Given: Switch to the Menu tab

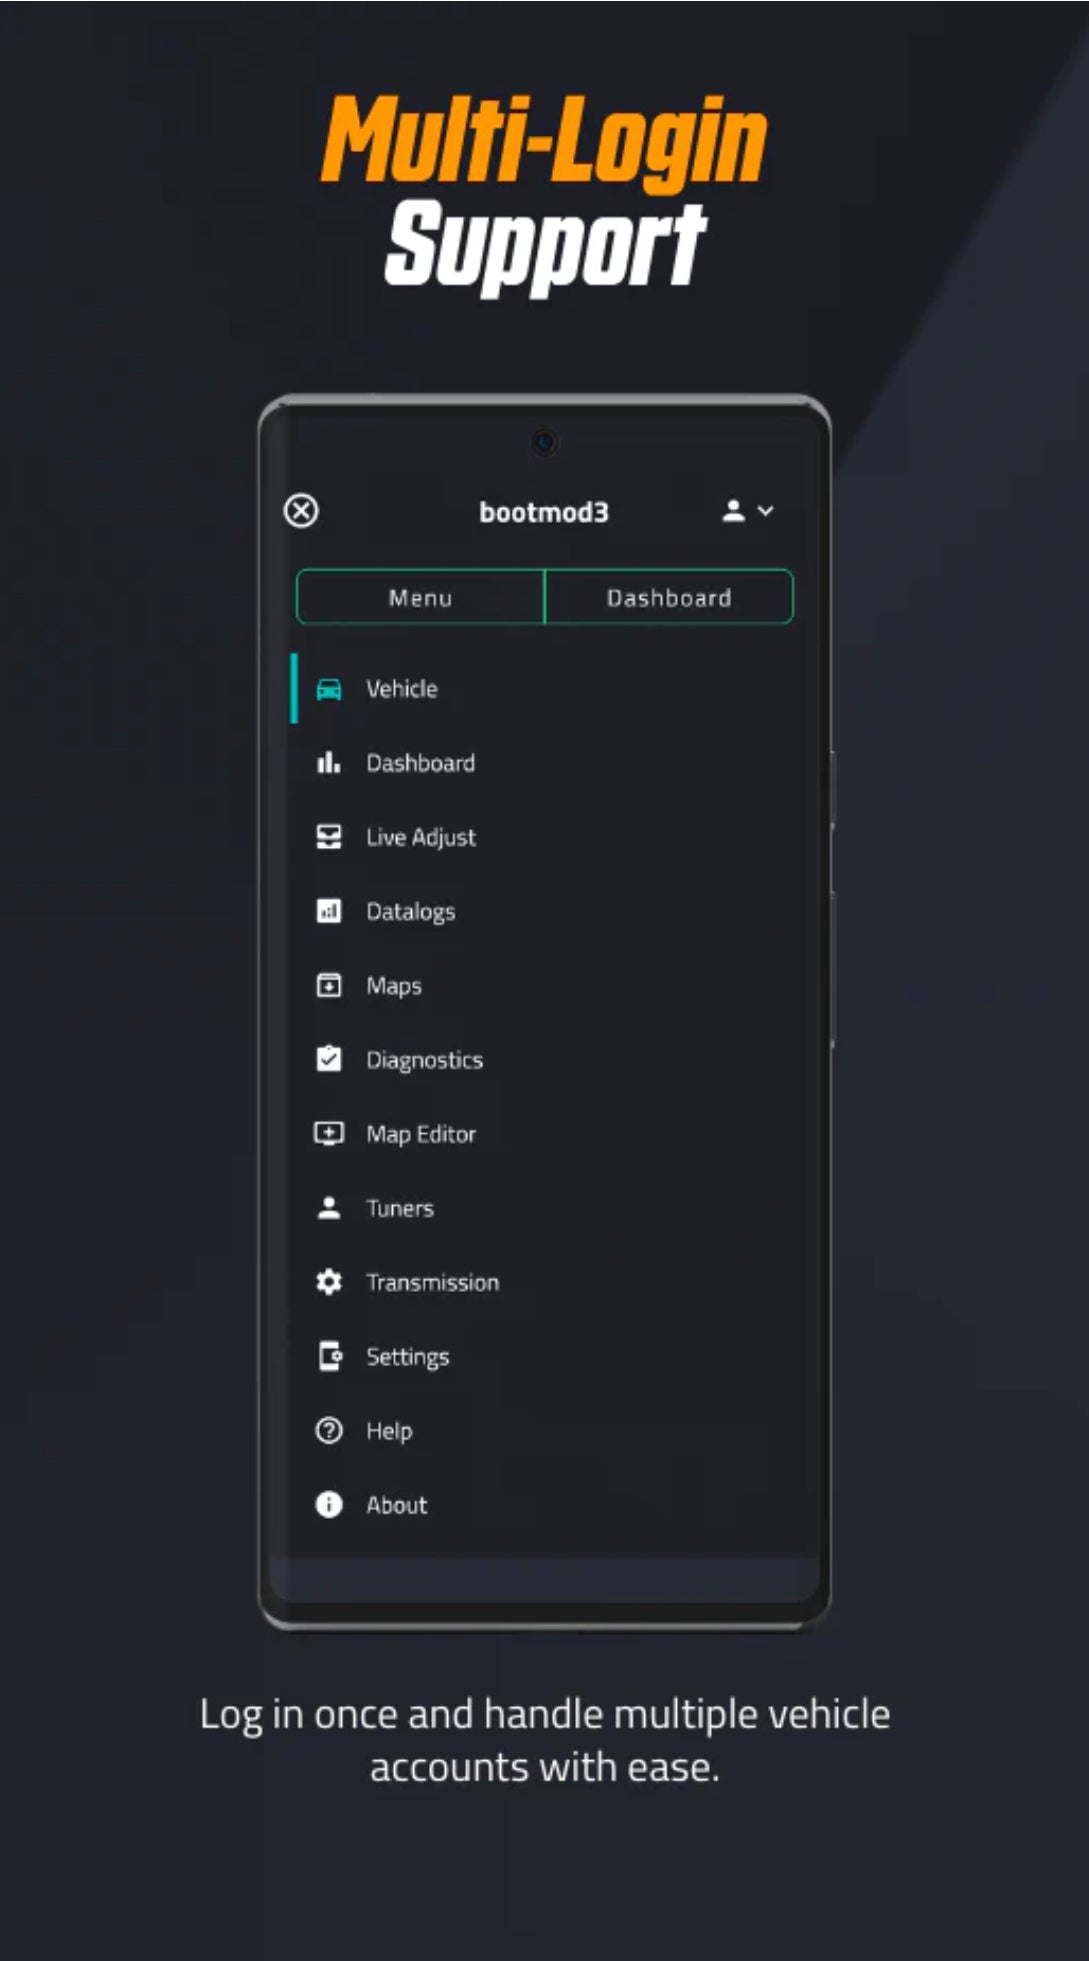Looking at the screenshot, I should pos(420,597).
